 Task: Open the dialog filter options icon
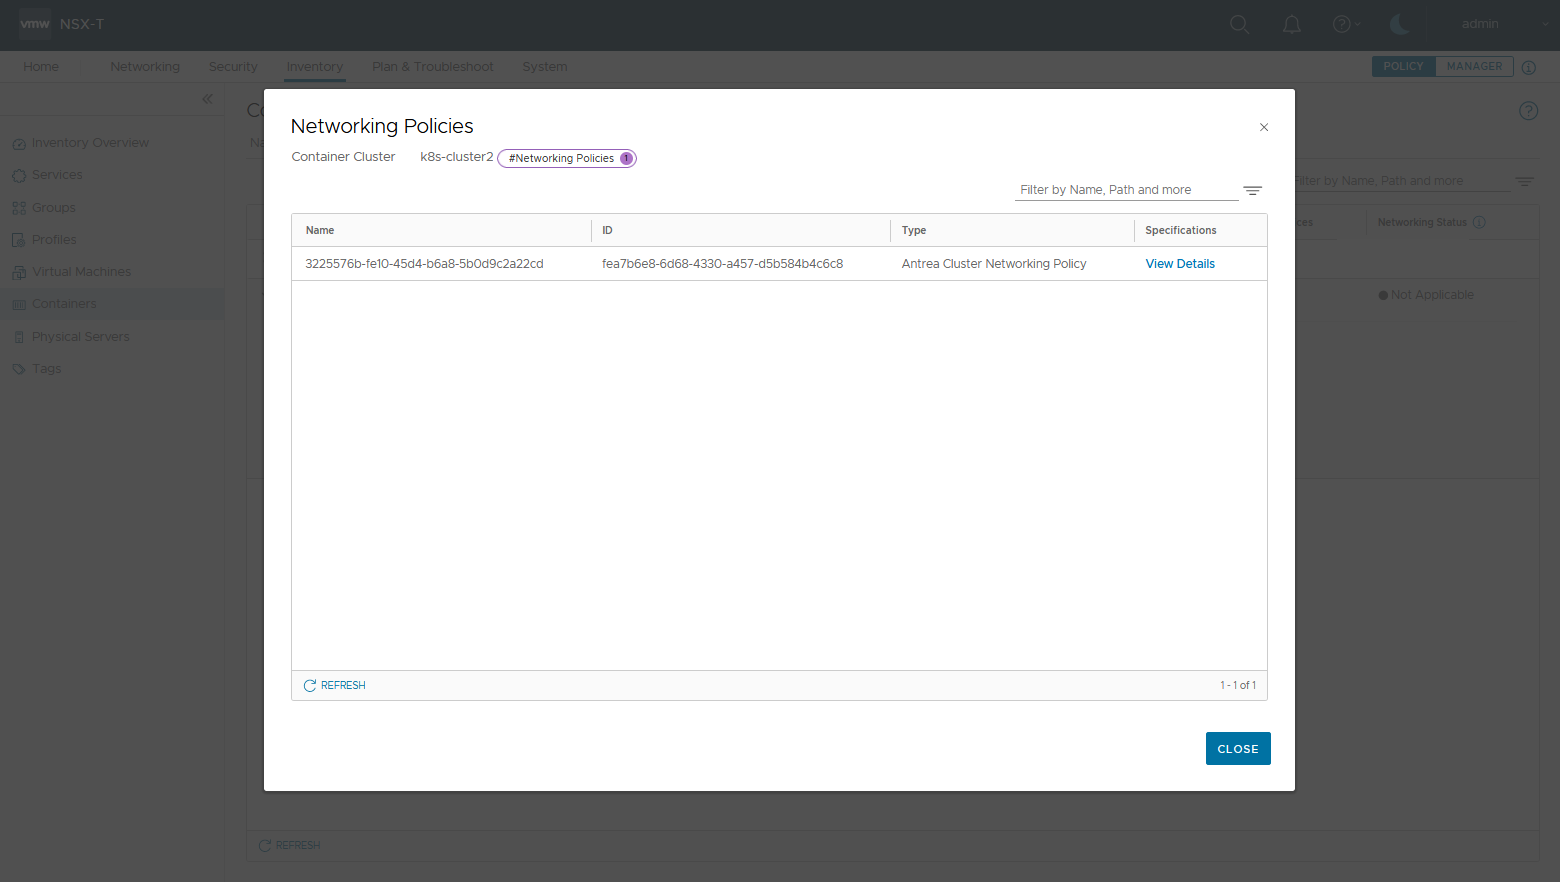[1253, 191]
